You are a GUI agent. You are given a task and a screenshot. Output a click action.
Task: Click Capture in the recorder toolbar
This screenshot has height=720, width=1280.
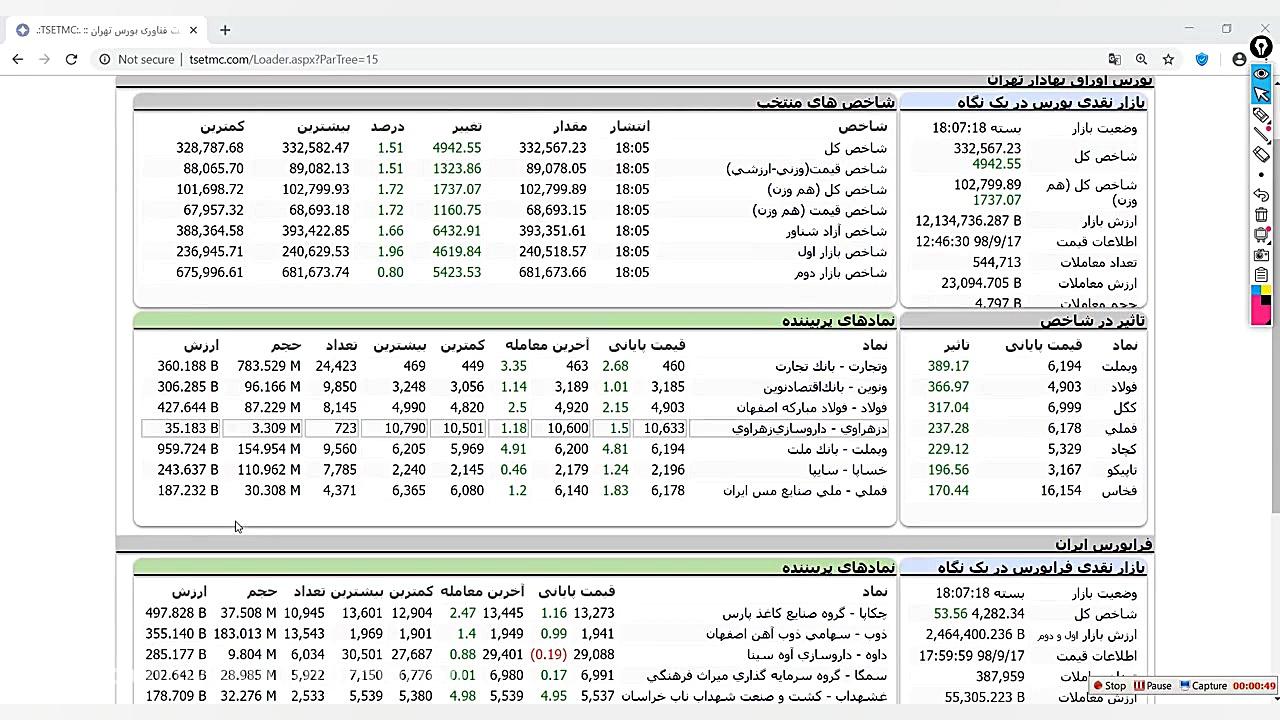click(1207, 686)
